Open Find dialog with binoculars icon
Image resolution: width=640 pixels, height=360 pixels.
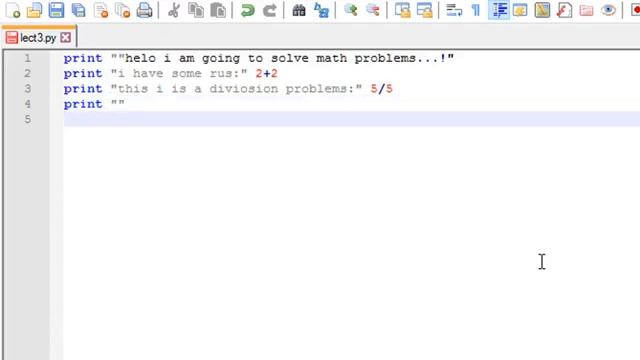pyautogui.click(x=299, y=10)
